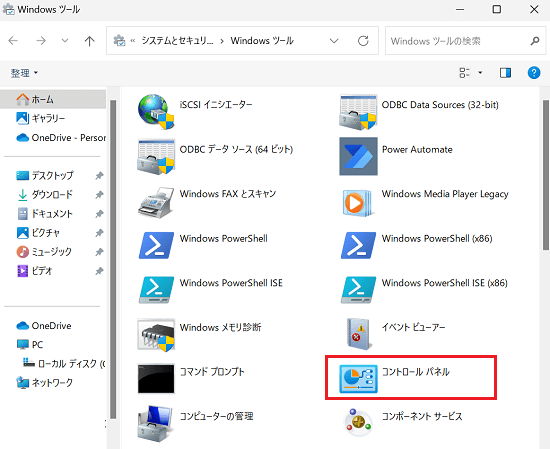
Task: Close the Windows ツール window
Action: pyautogui.click(x=534, y=9)
